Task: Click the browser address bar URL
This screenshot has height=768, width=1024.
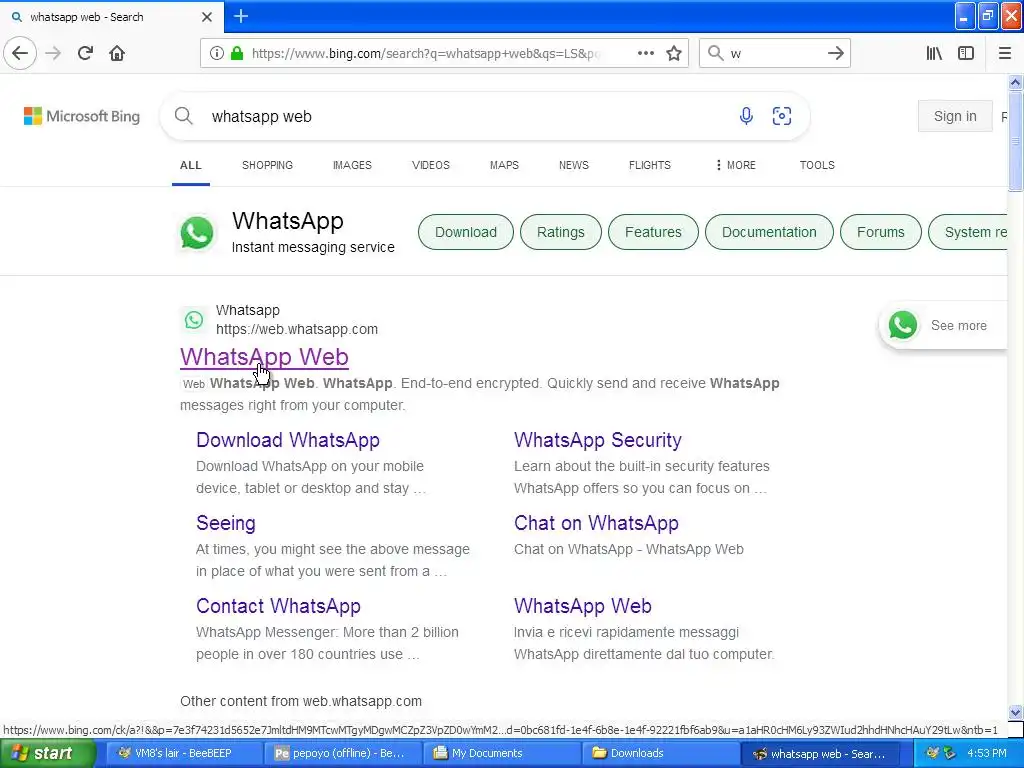Action: pyautogui.click(x=424, y=53)
